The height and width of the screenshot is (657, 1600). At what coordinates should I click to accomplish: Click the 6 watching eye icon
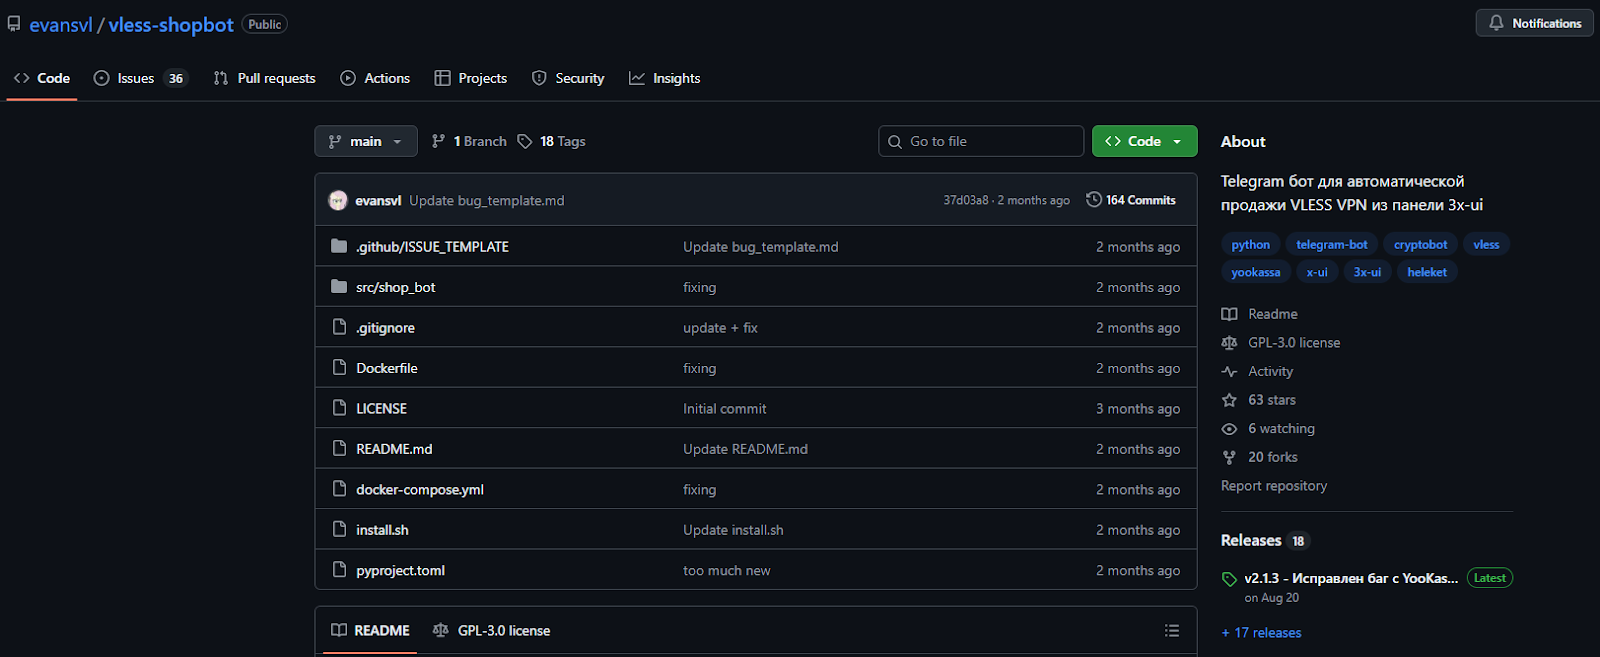(1229, 429)
